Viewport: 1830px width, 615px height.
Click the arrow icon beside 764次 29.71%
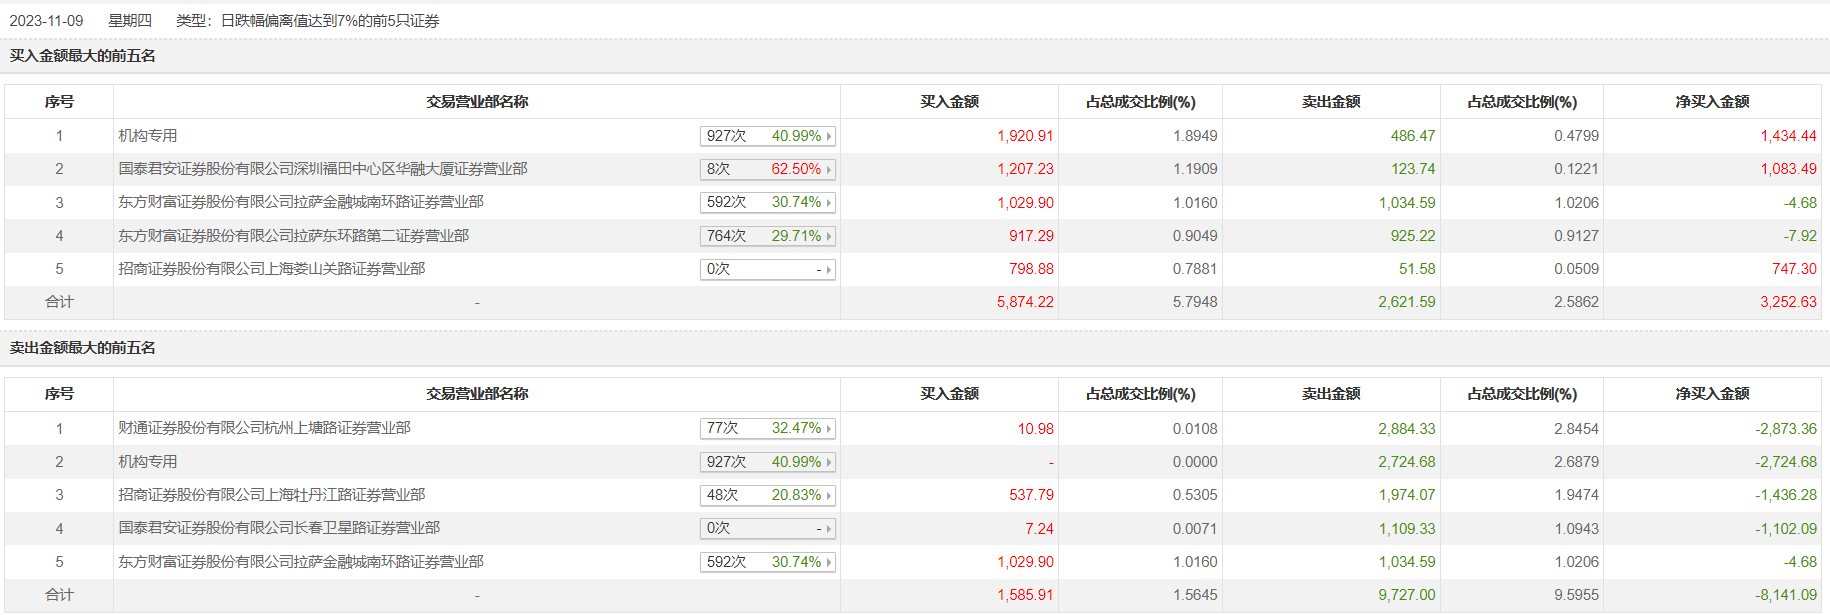[828, 237]
